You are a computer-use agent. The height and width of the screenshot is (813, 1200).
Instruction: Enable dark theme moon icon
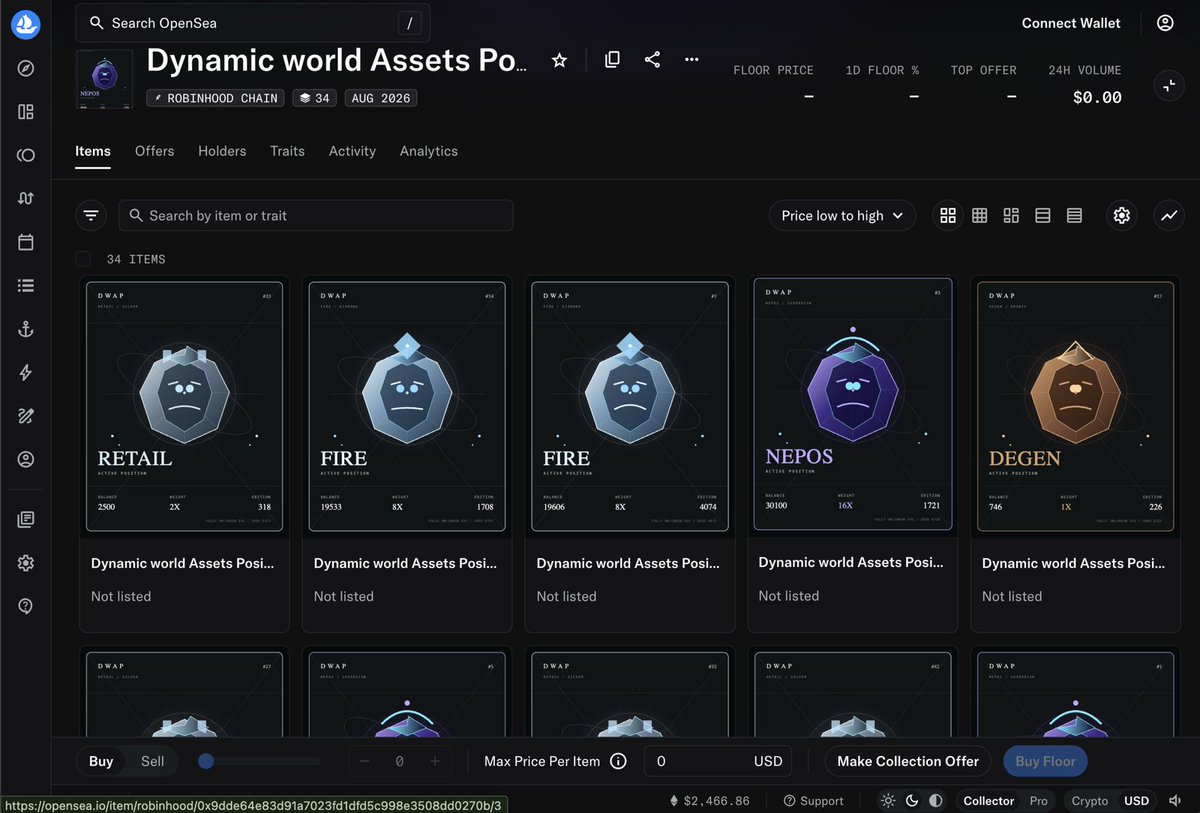[912, 801]
